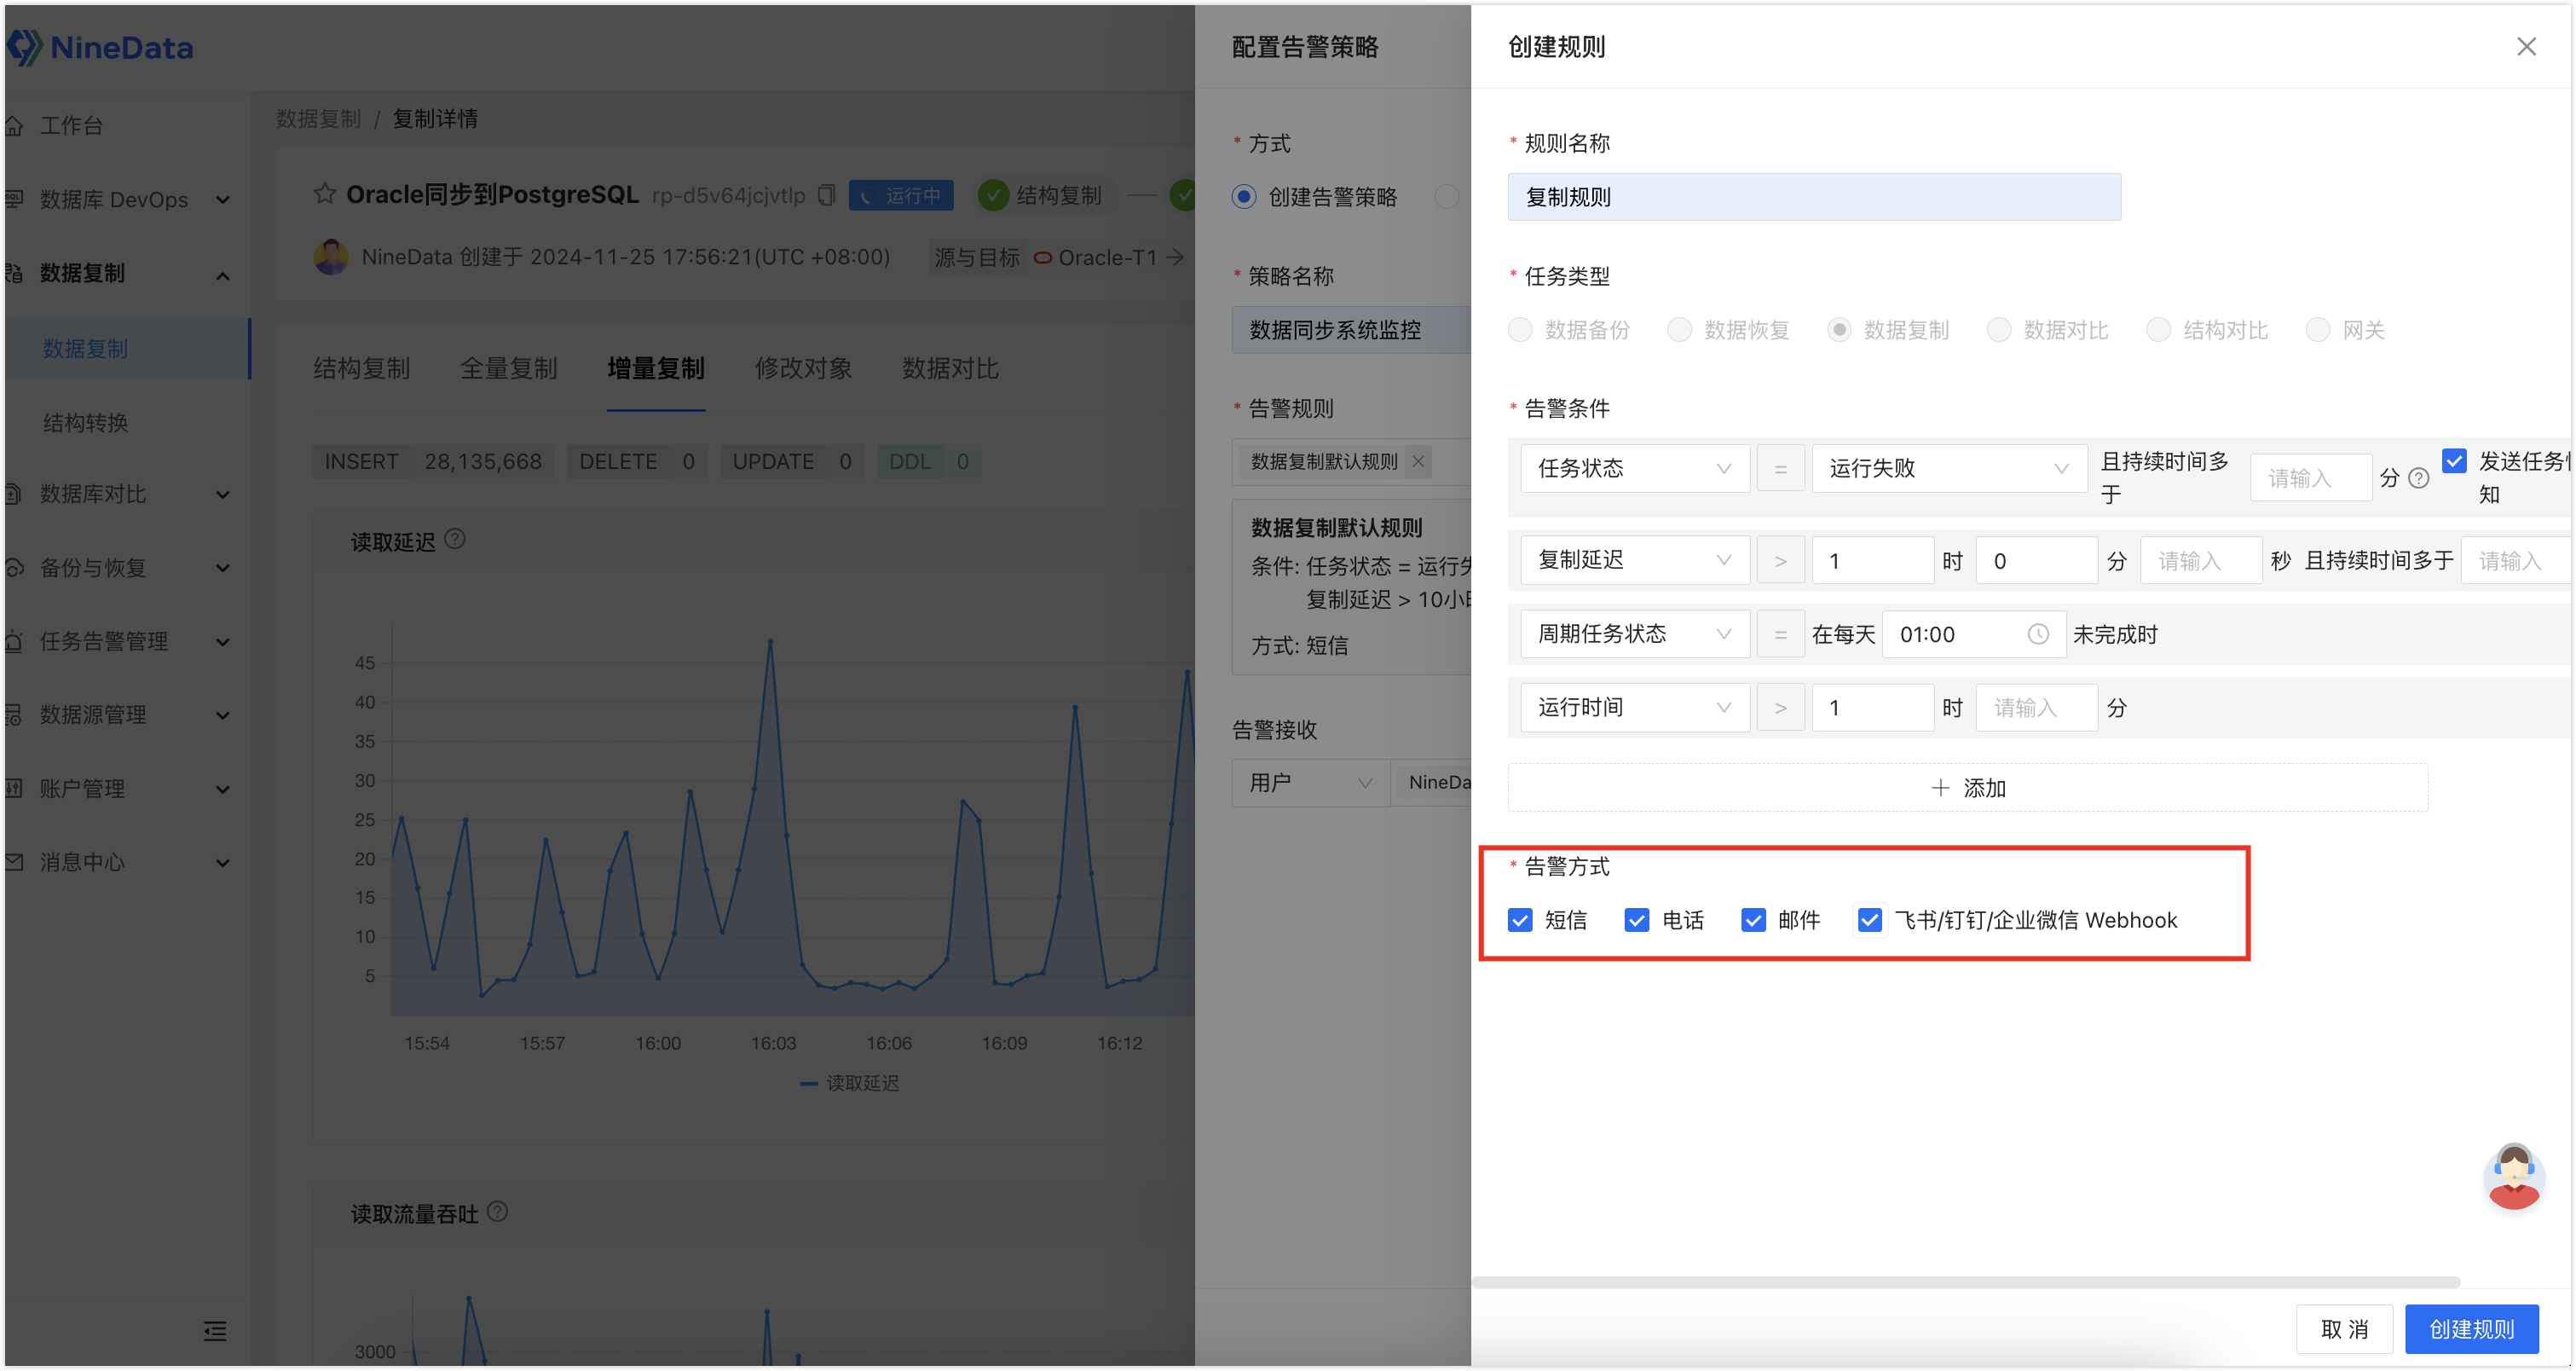Viewport: 2576px width, 1371px height.
Task: Click the help icon next to 读取延迟
Action: [455, 540]
